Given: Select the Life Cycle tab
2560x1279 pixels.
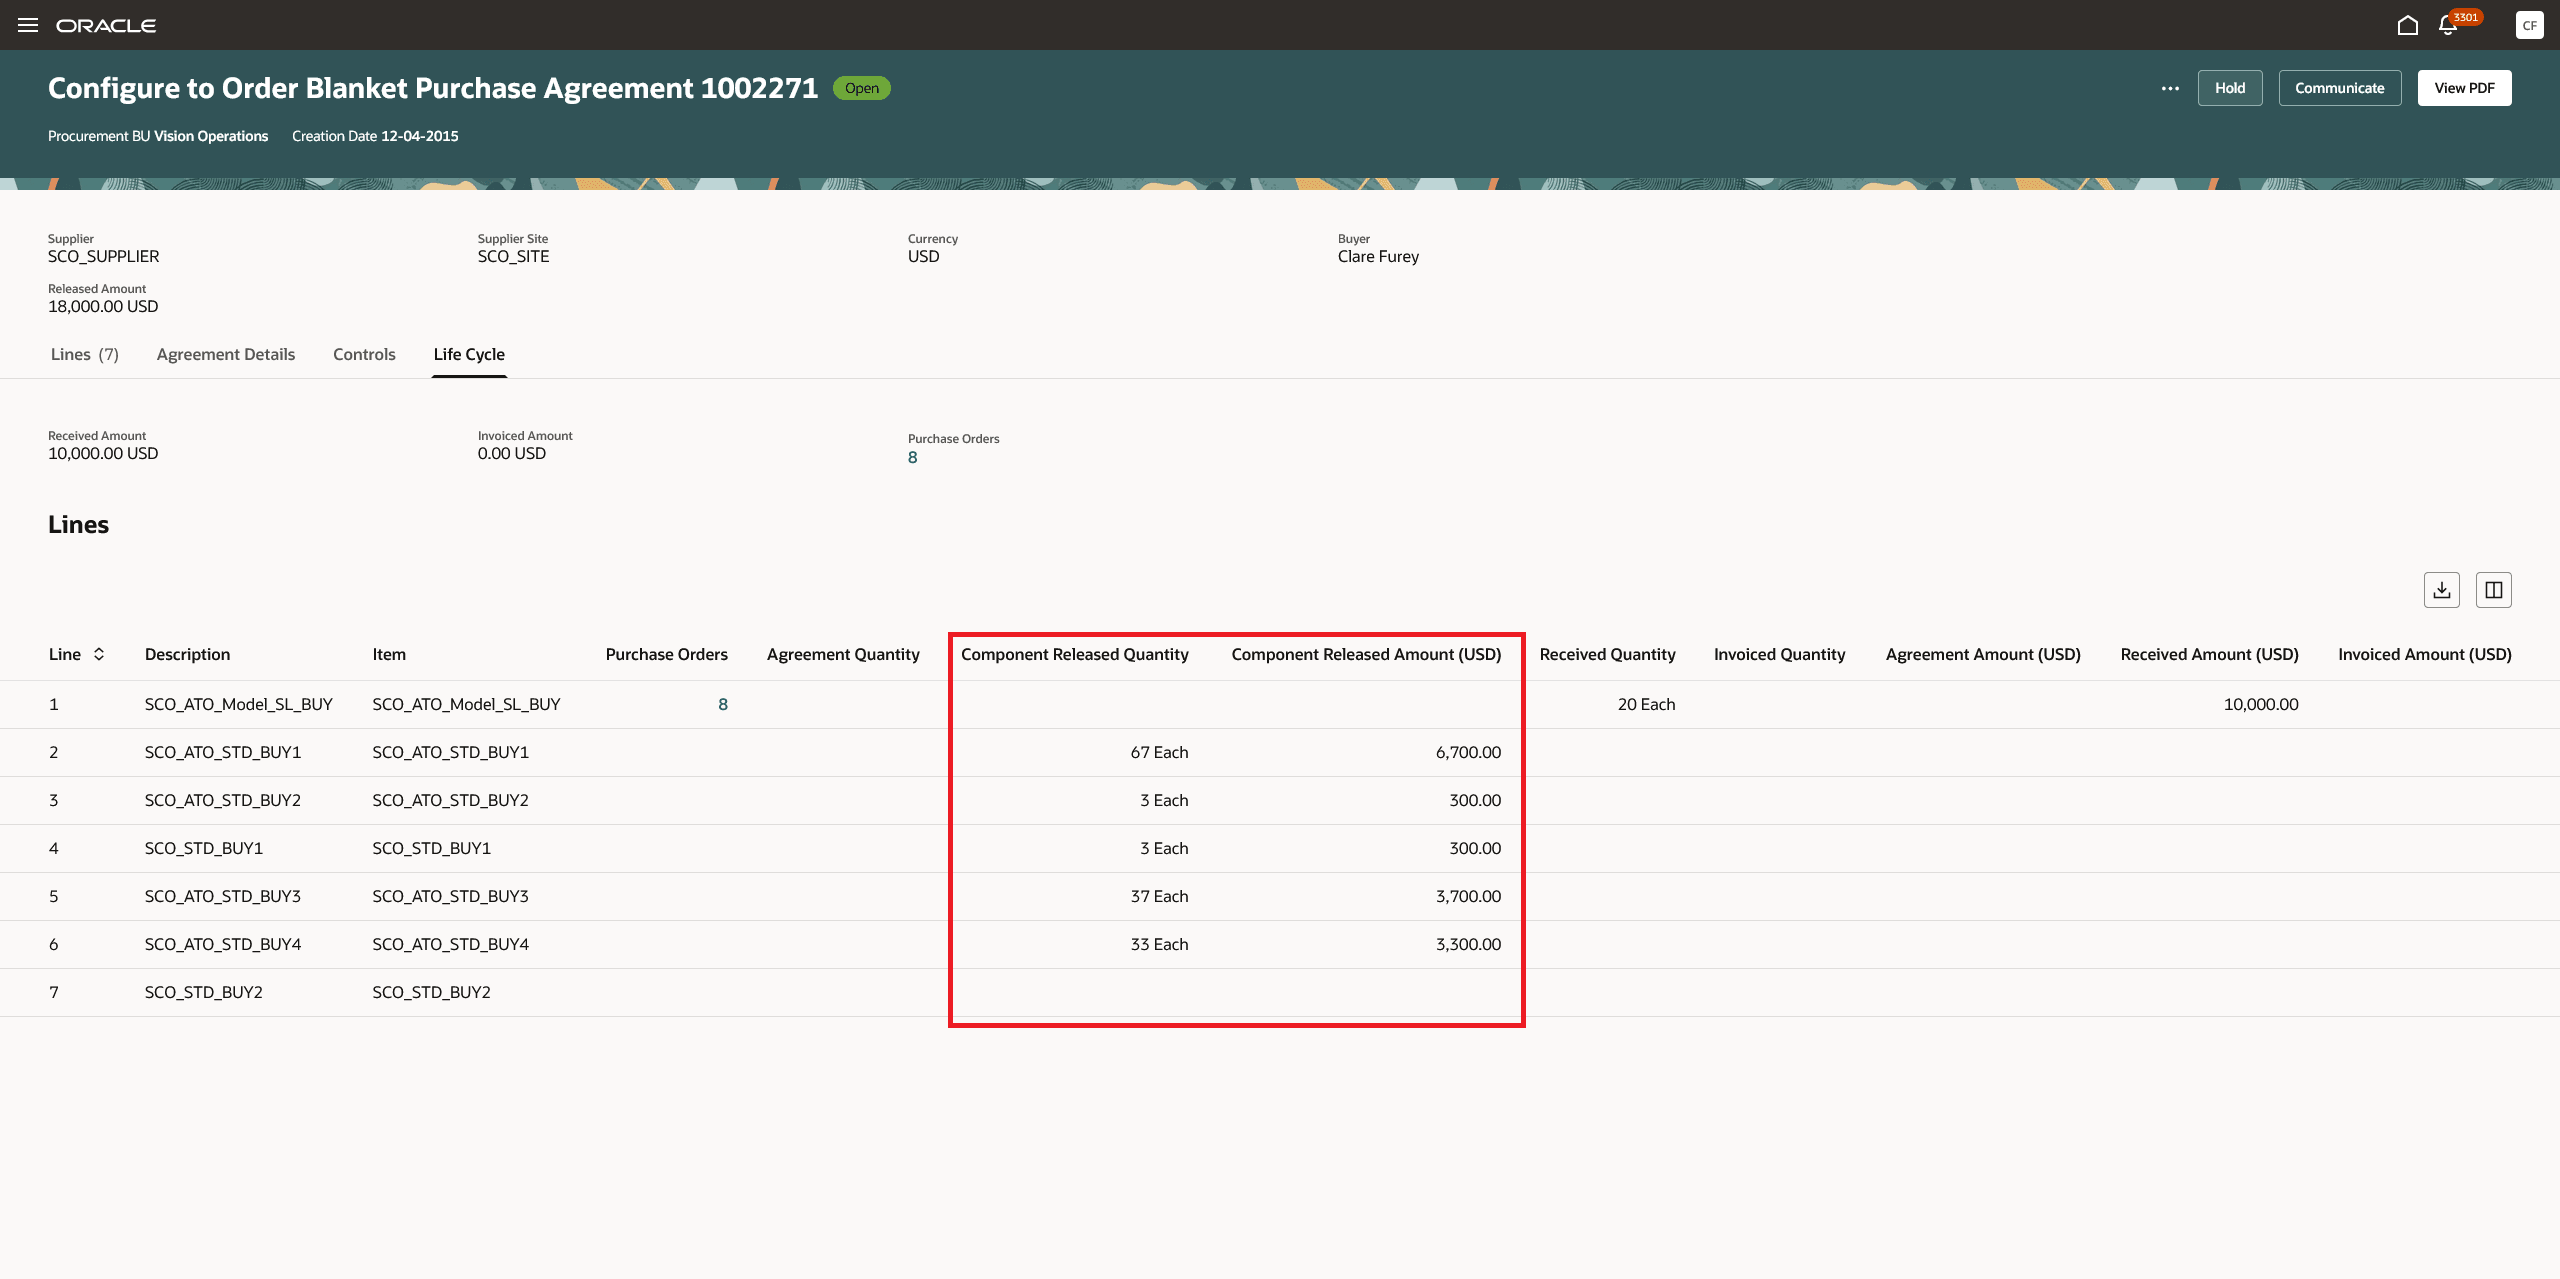Looking at the screenshot, I should click(x=469, y=354).
